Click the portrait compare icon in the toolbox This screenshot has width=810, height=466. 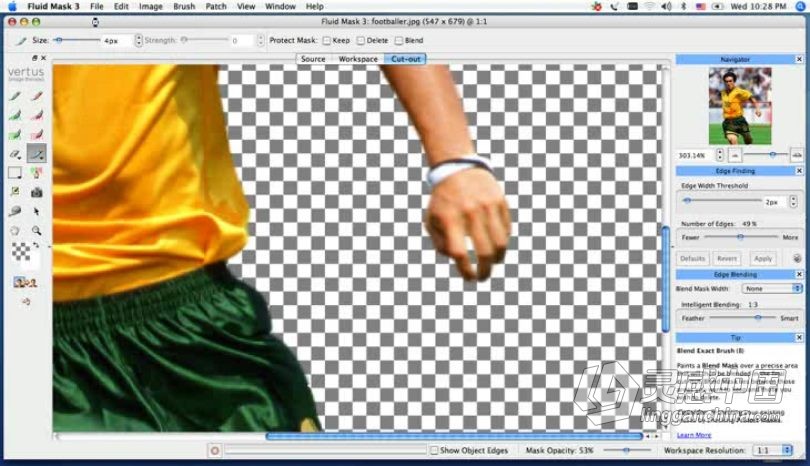[x=25, y=282]
